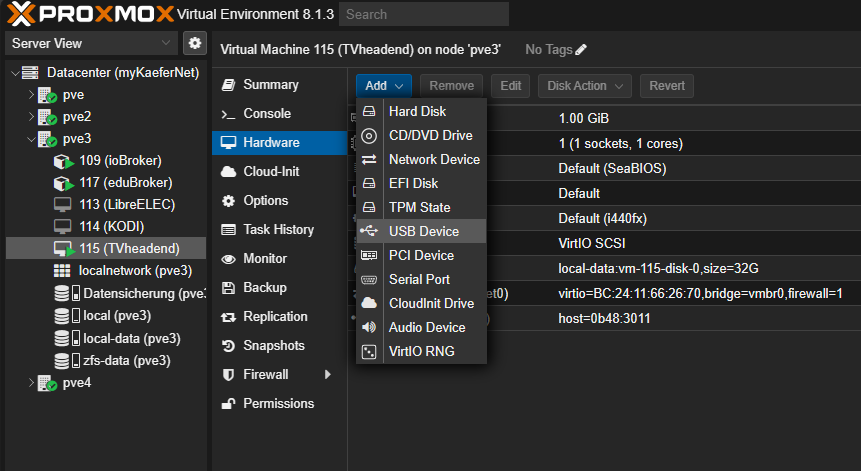Click the Search input field
The height and width of the screenshot is (471, 861).
(423, 15)
